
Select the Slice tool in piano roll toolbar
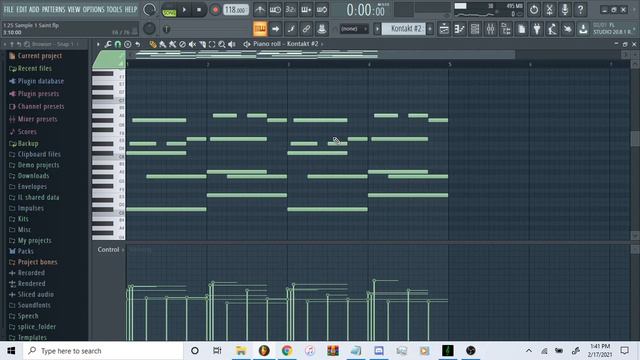click(202, 44)
